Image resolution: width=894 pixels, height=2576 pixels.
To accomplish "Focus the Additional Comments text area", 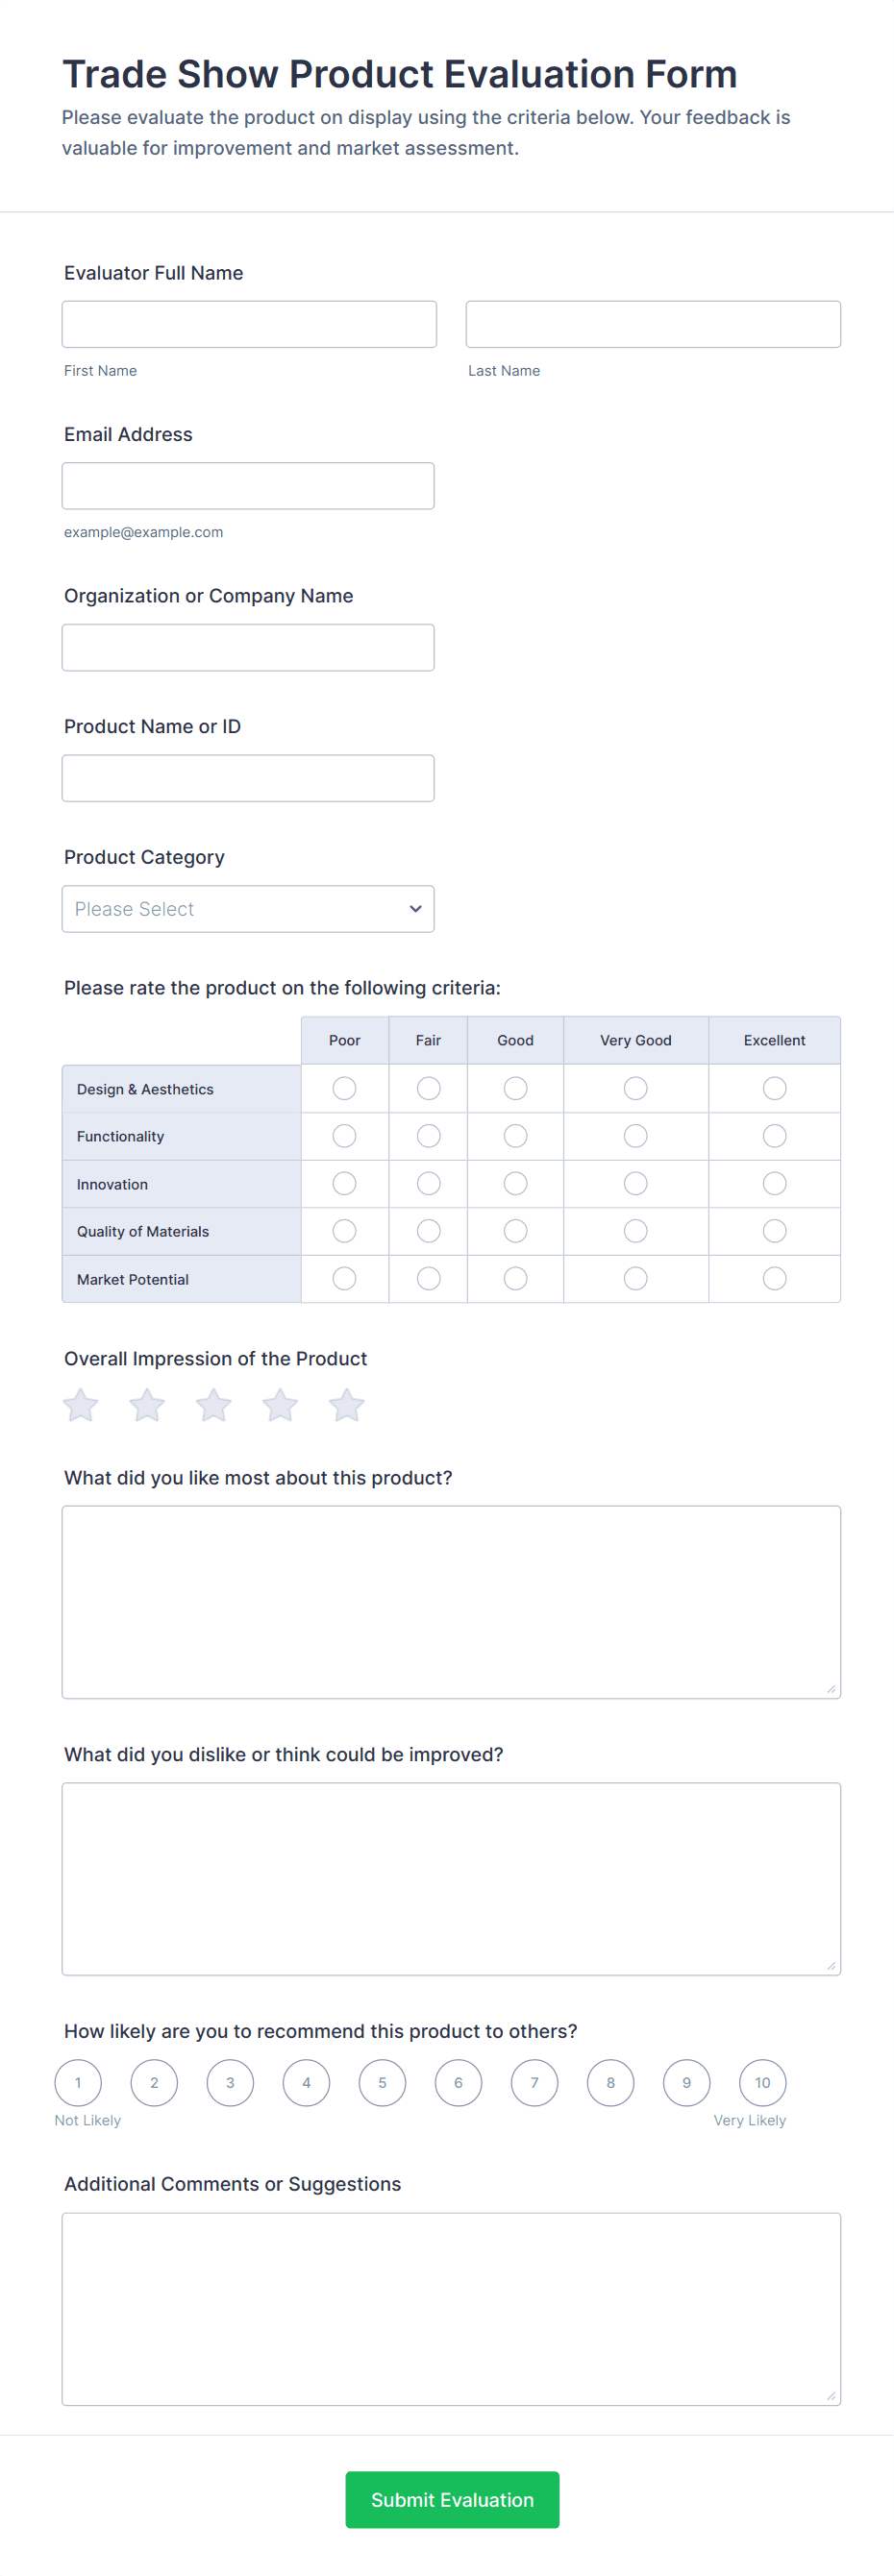I will 451,2308.
